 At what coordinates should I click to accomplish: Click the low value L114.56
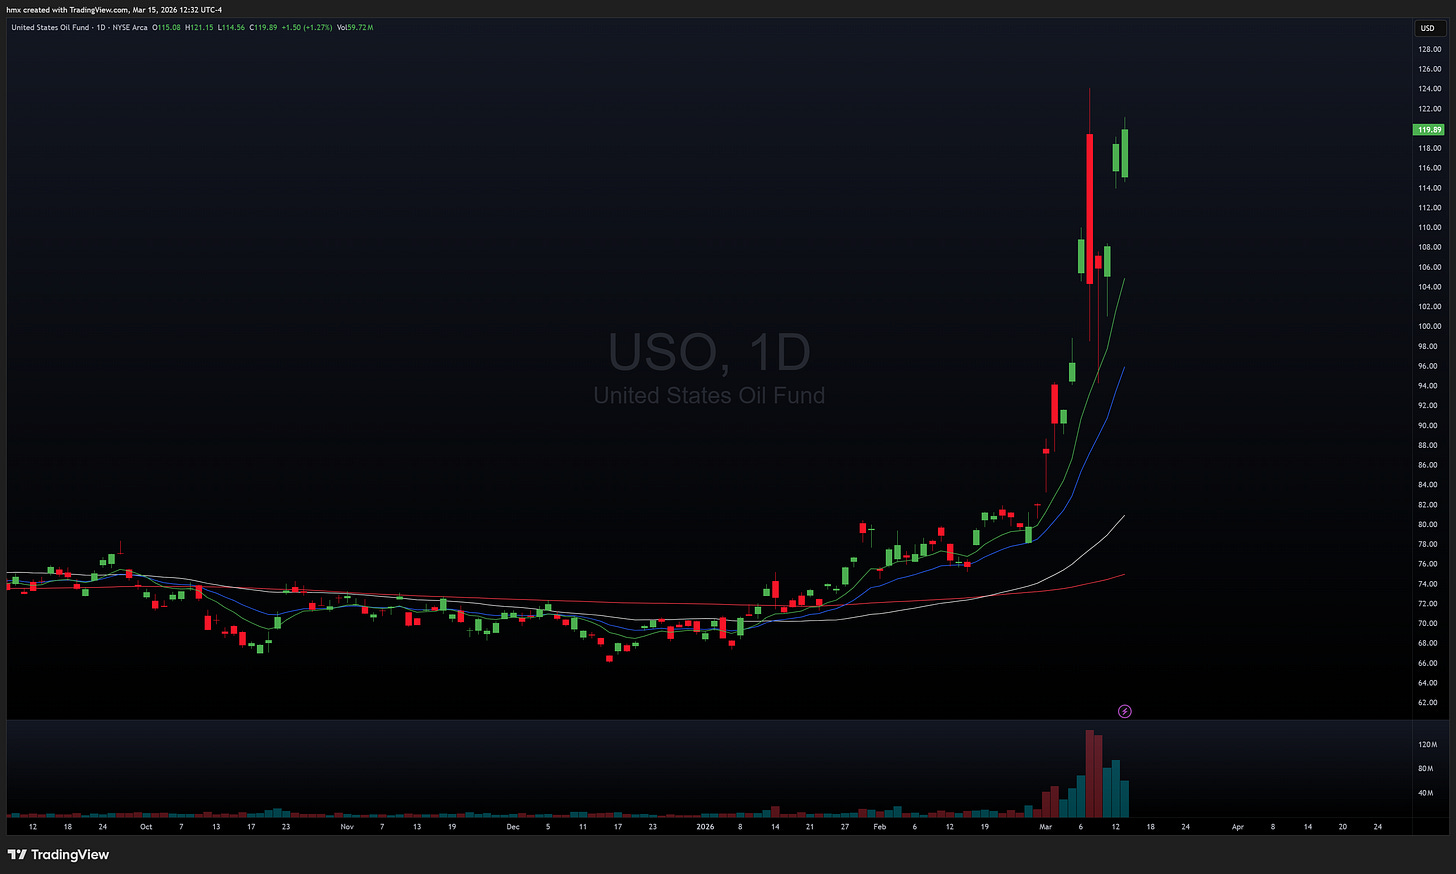(x=232, y=27)
